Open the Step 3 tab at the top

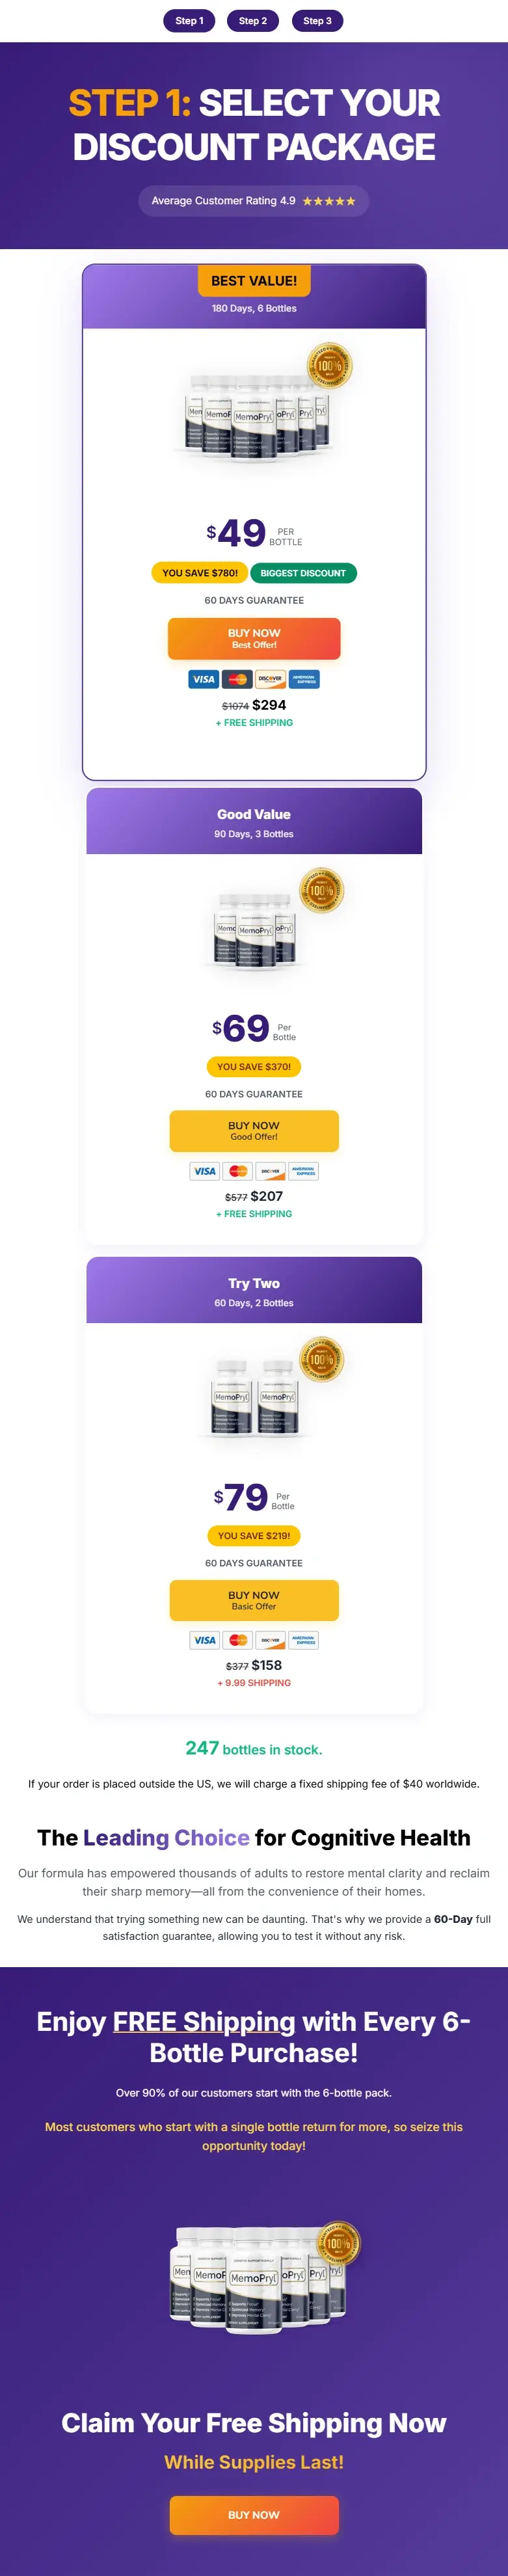(x=317, y=20)
